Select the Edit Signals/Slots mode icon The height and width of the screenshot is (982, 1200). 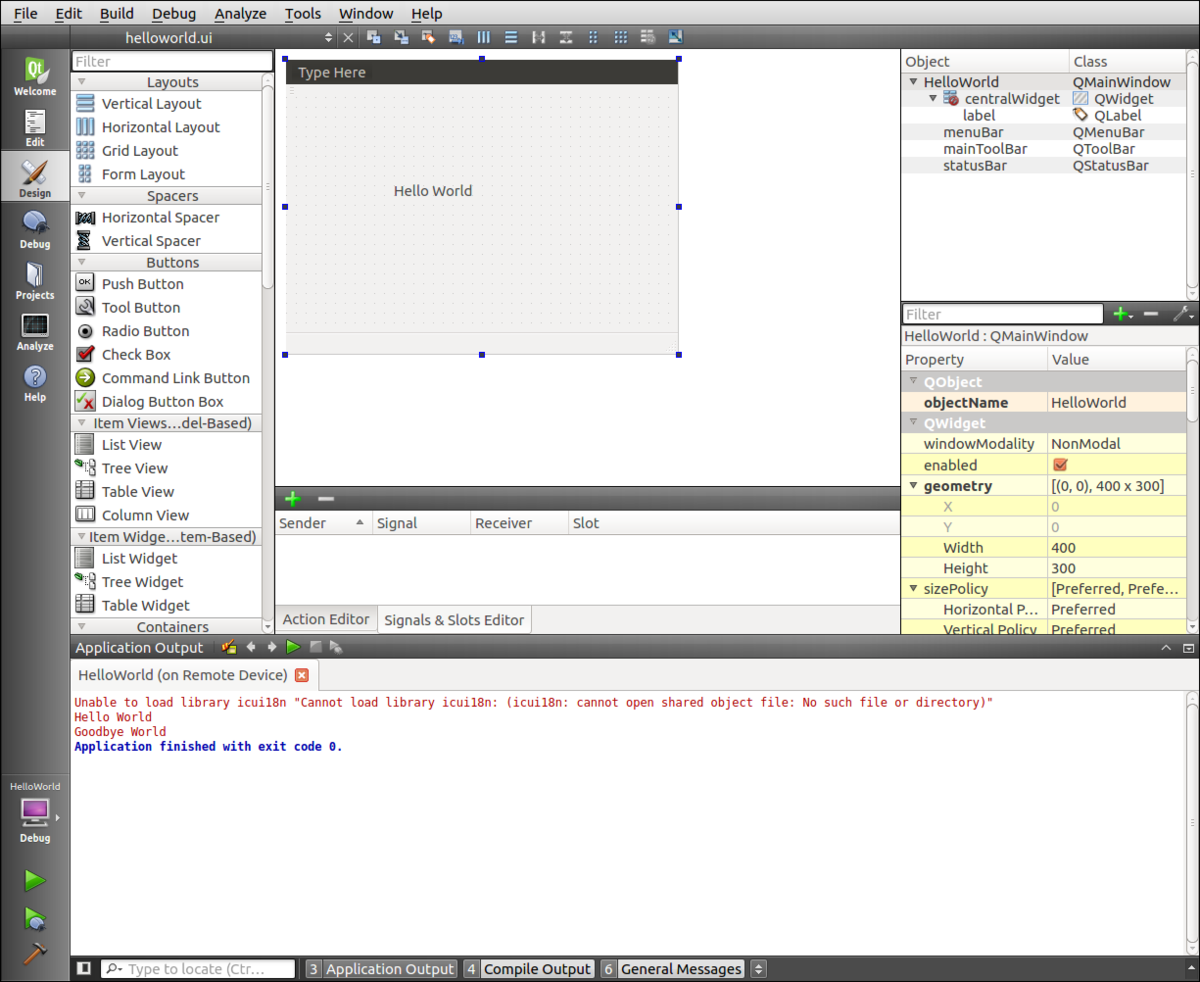point(399,37)
